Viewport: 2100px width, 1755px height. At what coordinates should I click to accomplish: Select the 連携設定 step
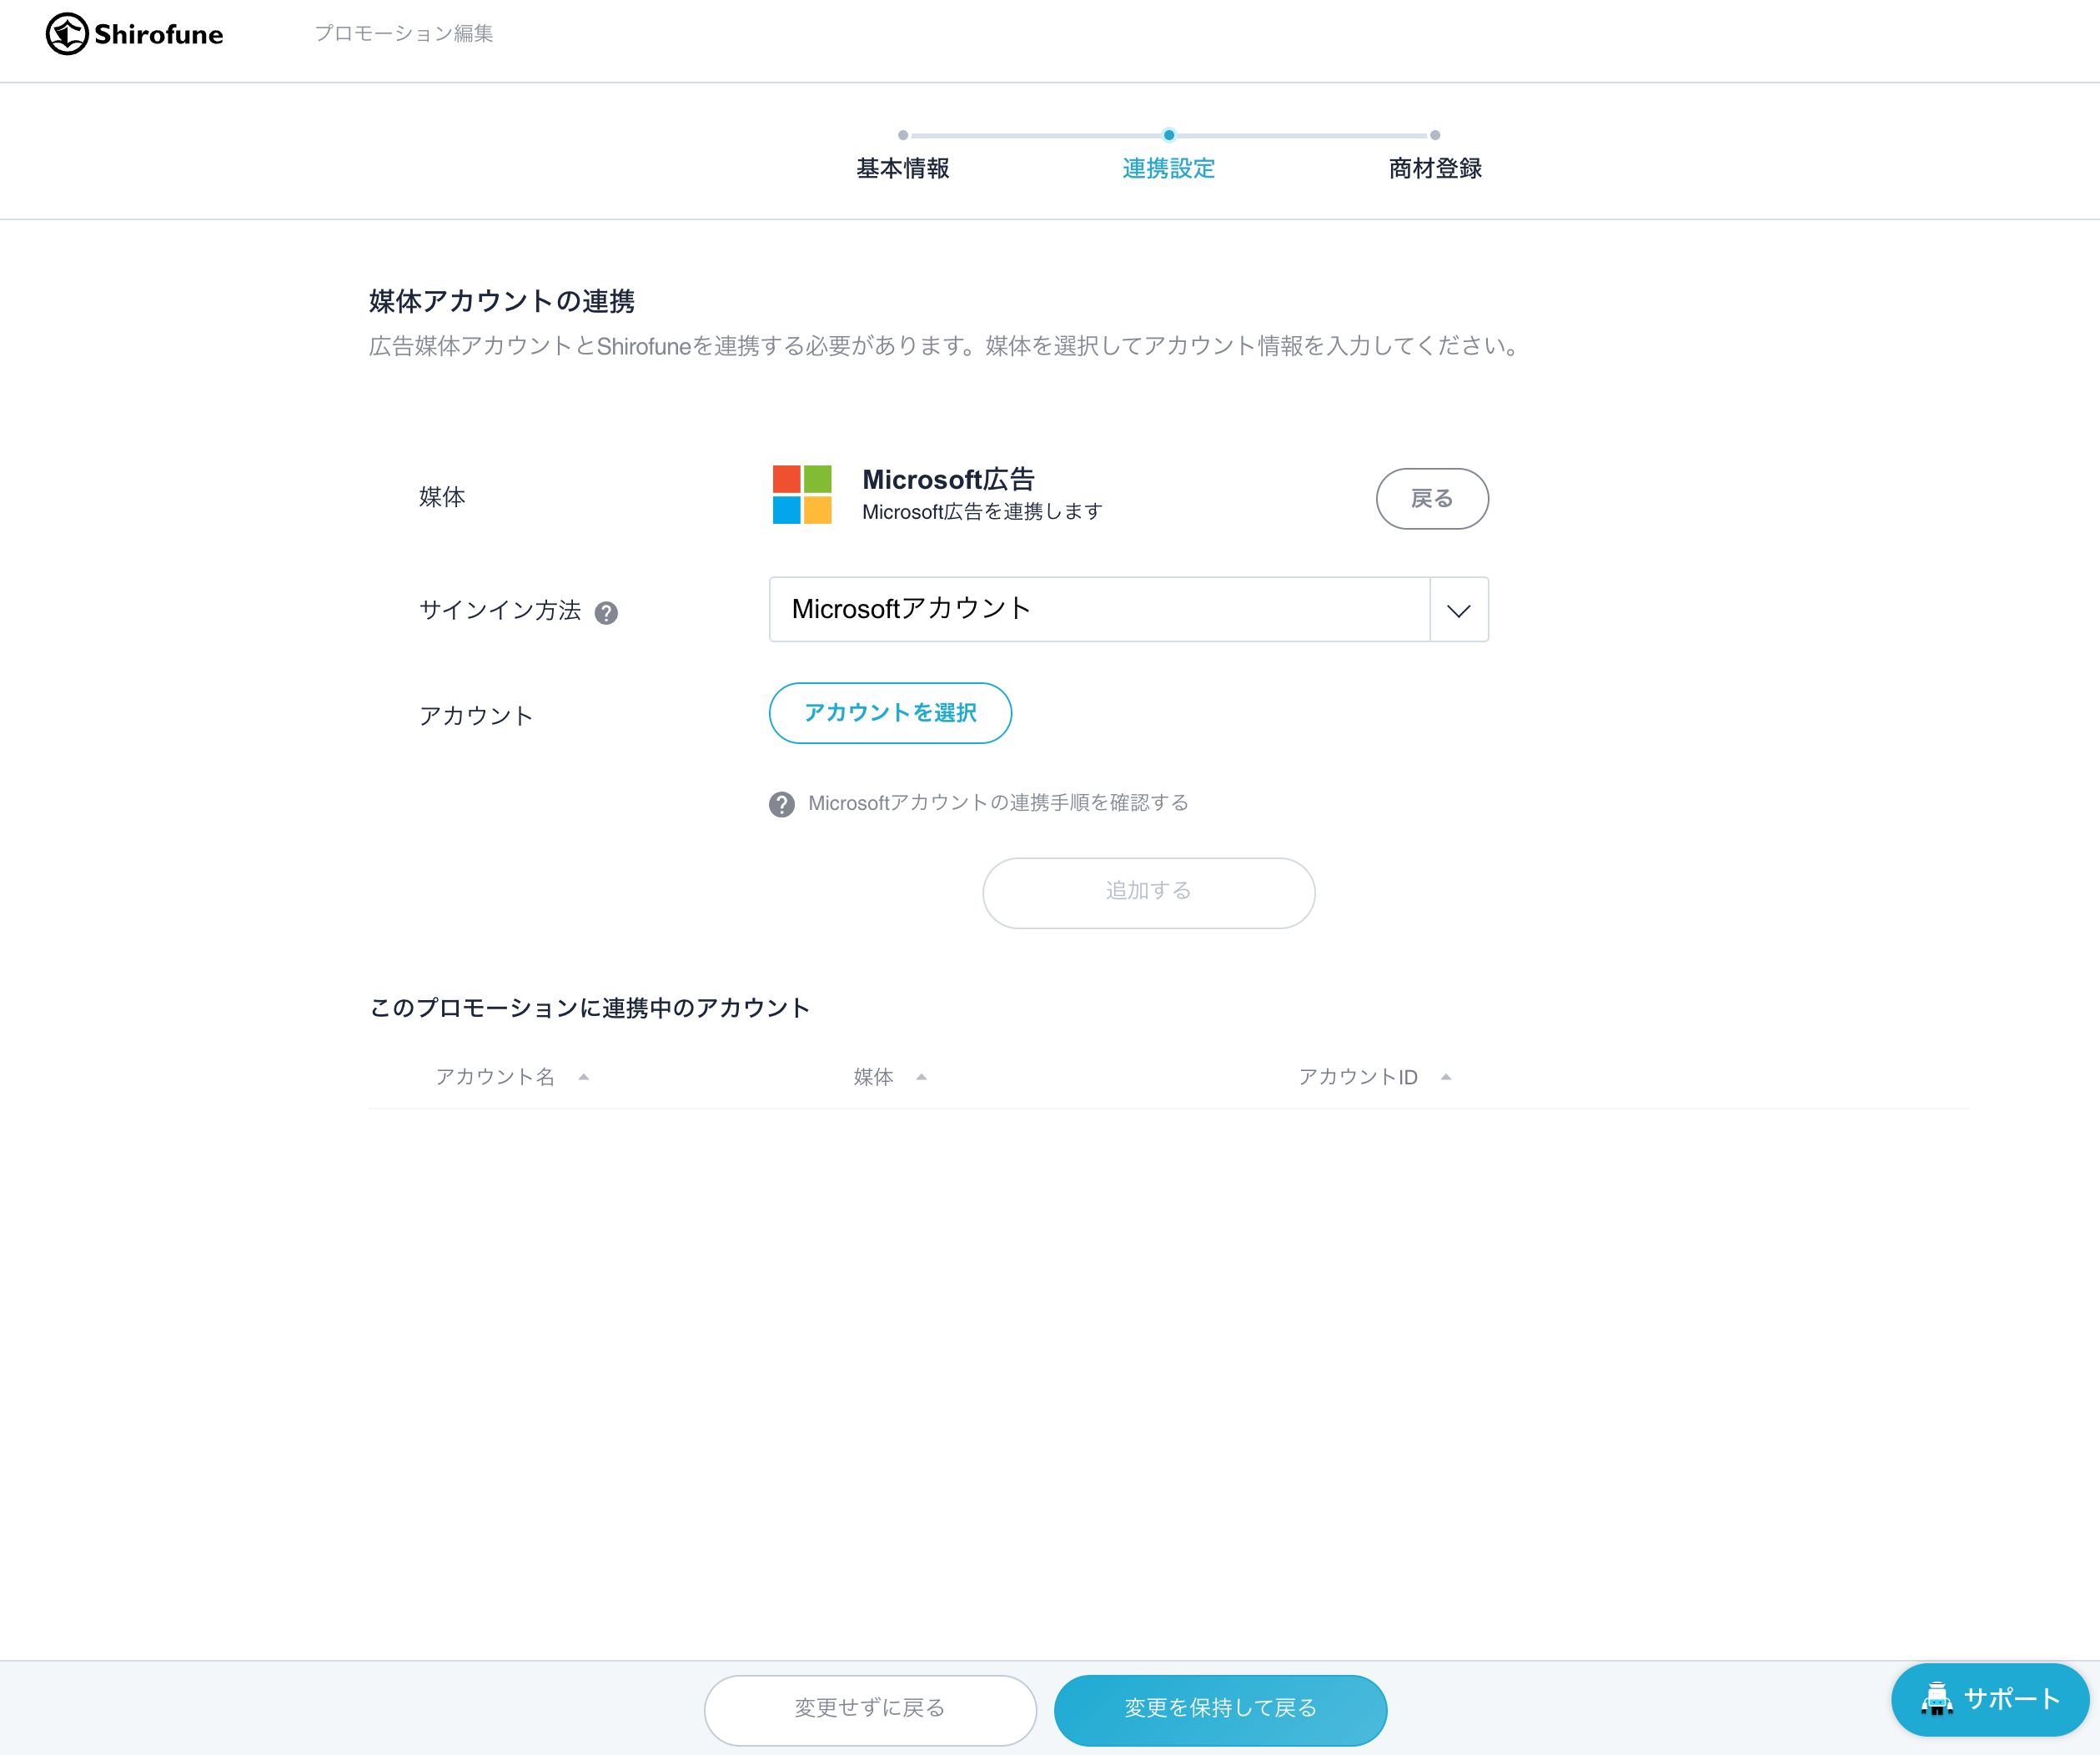pyautogui.click(x=1169, y=168)
